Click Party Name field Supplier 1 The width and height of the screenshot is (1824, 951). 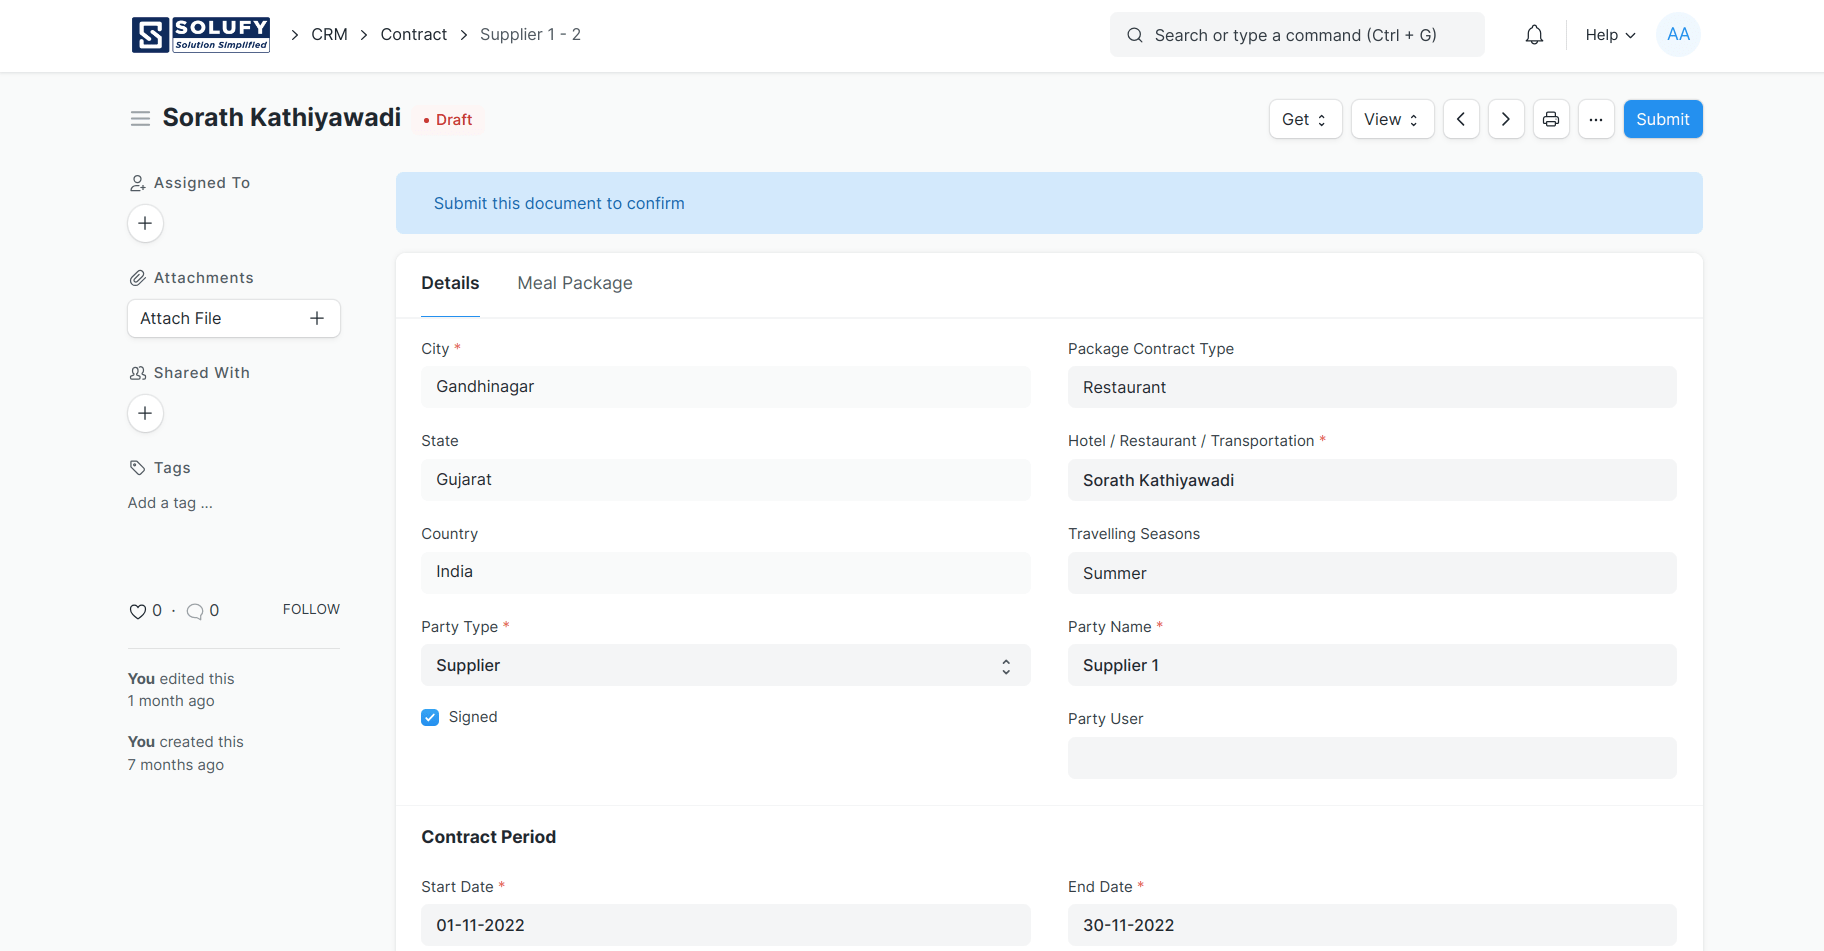pos(1372,665)
